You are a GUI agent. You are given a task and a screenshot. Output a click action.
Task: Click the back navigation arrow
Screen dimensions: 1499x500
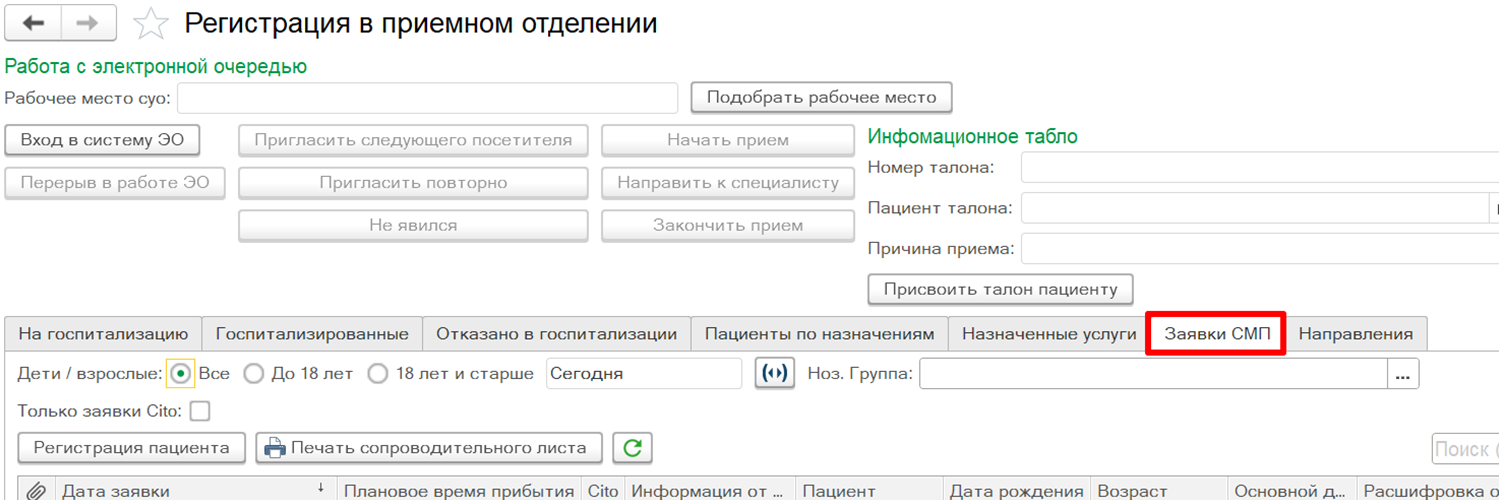point(33,23)
